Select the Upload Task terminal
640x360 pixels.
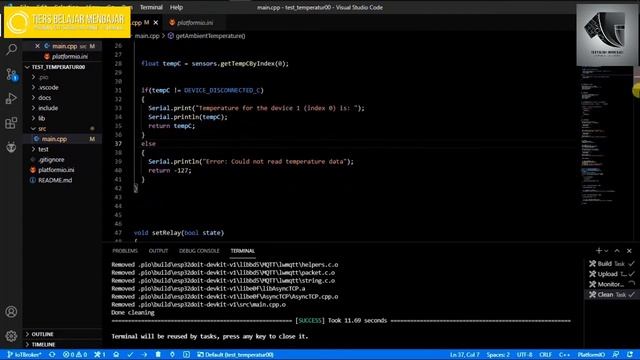[x=611, y=274]
